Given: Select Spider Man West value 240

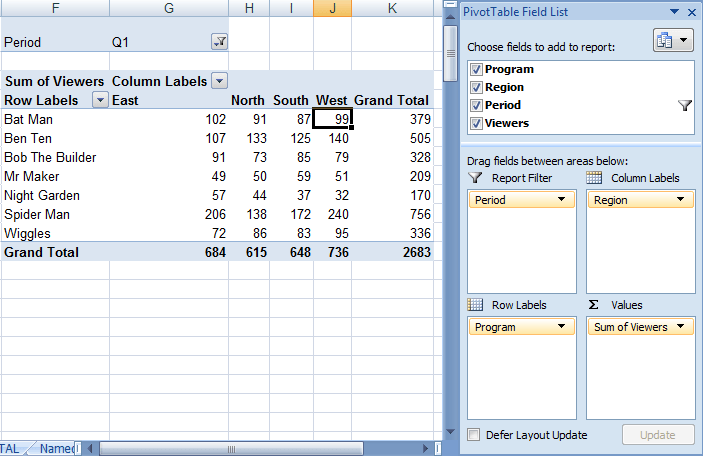Looking at the screenshot, I should (x=332, y=214).
